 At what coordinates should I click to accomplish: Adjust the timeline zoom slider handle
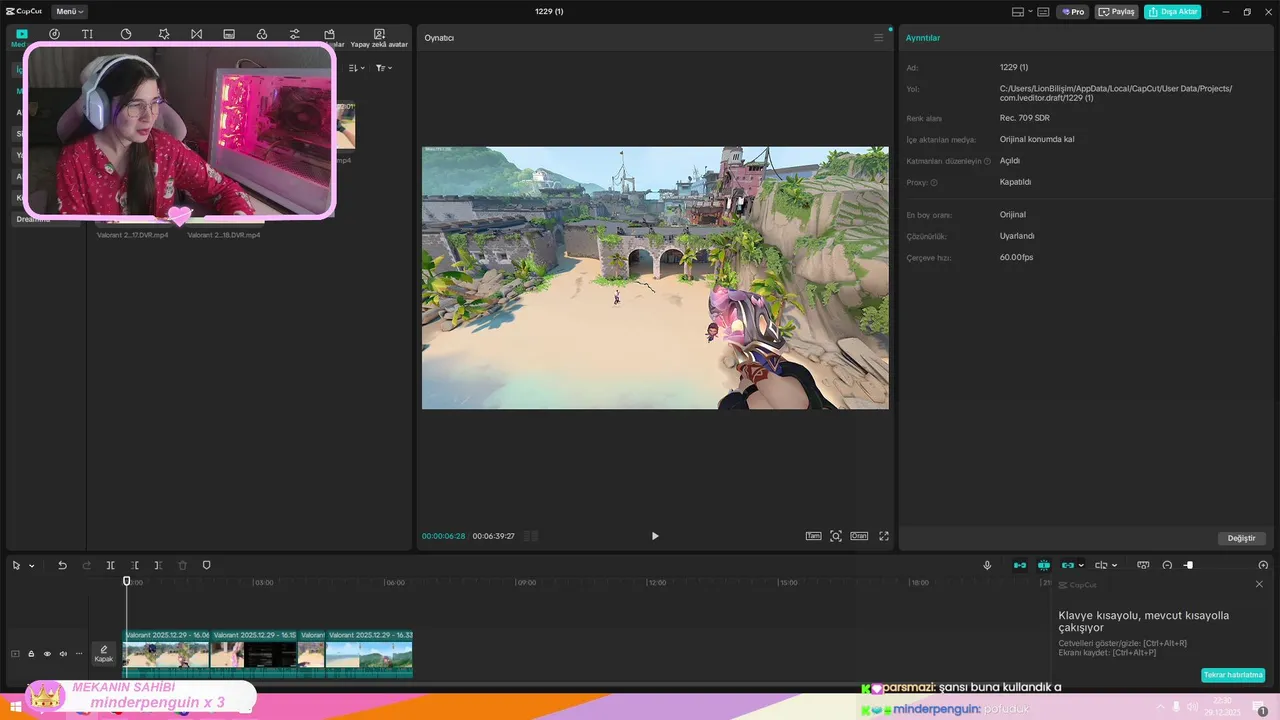1189,566
